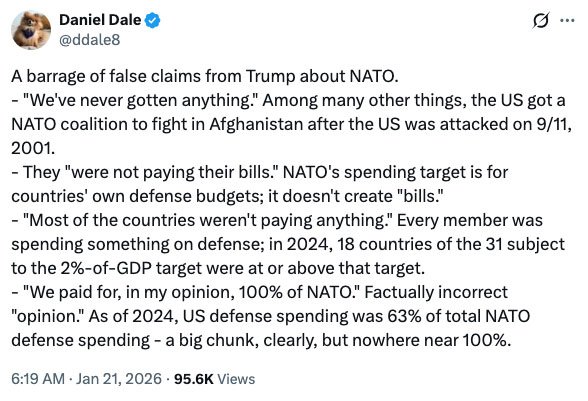Click the quote 'We've never gotten anything.'
The image size is (588, 401).
[x=140, y=101]
